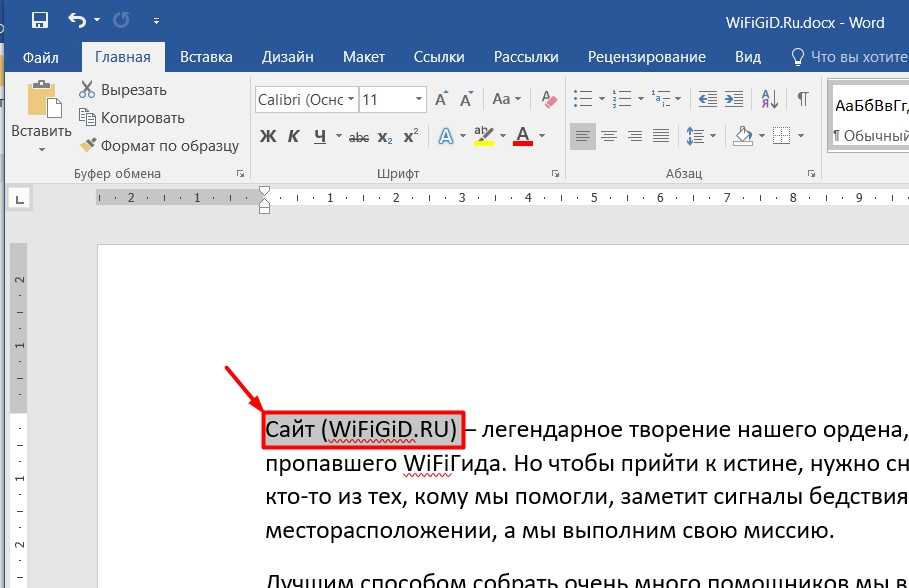Open the borders dropdown arrow
Screen dimensions: 909x588
[x=801, y=136]
